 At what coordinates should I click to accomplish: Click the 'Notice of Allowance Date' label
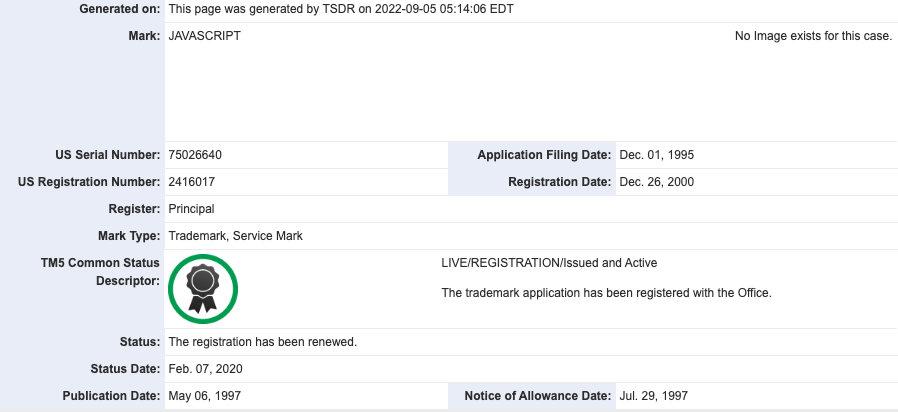tap(538, 396)
